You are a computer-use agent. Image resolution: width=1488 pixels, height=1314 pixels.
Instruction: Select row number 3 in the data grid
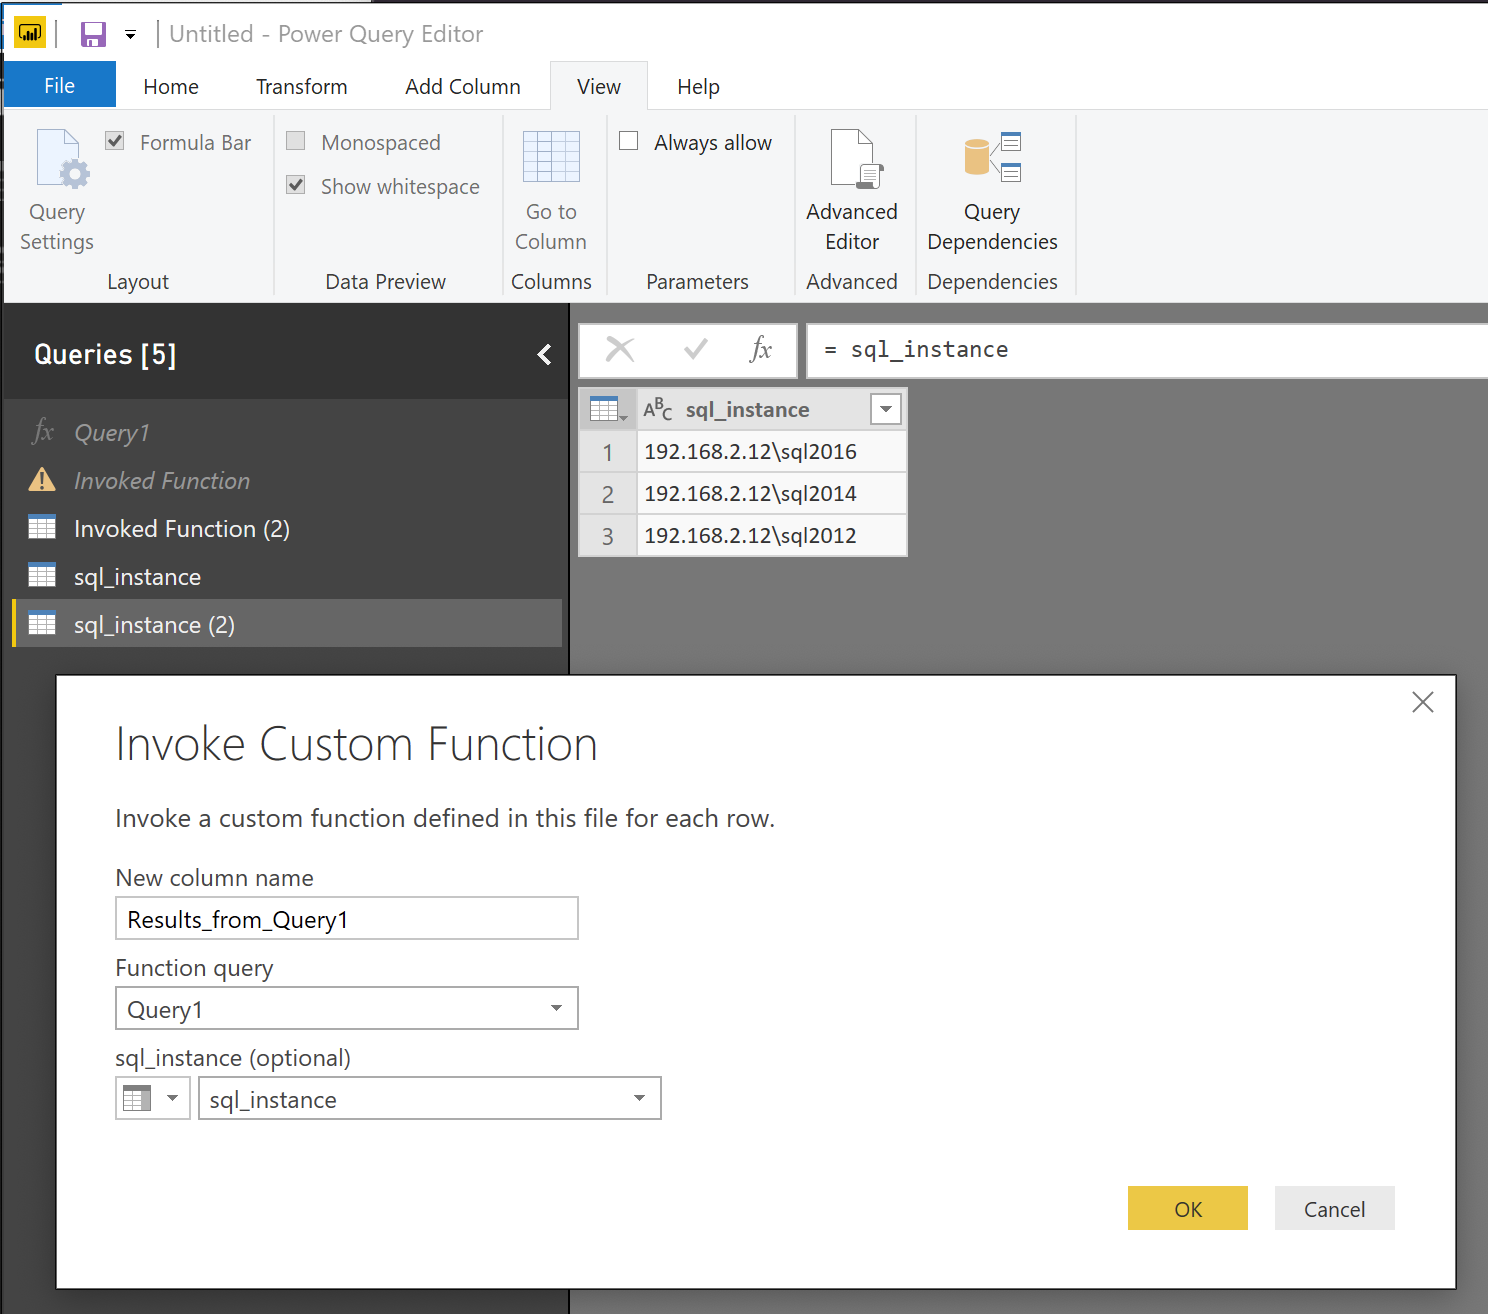[608, 537]
